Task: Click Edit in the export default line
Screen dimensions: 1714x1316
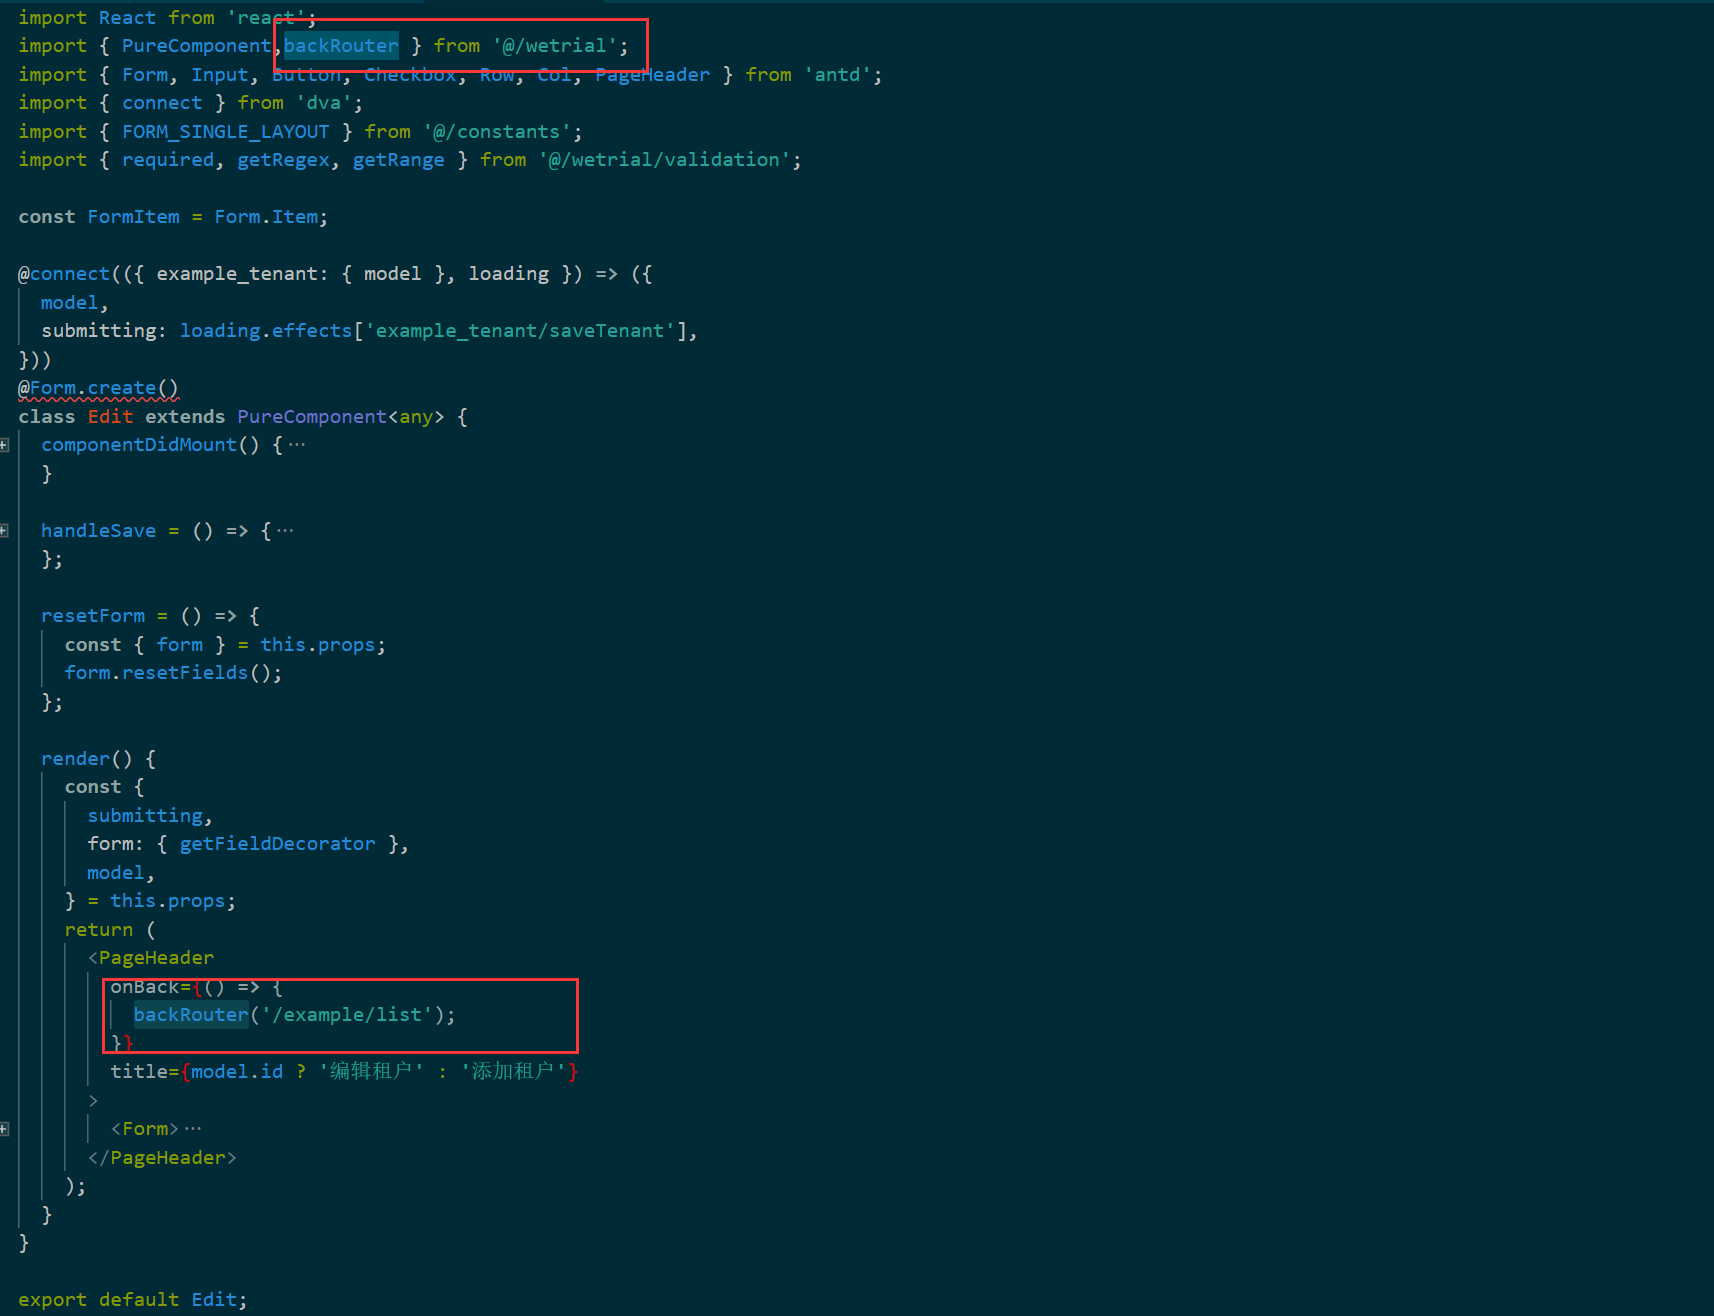Action: coord(214,1300)
